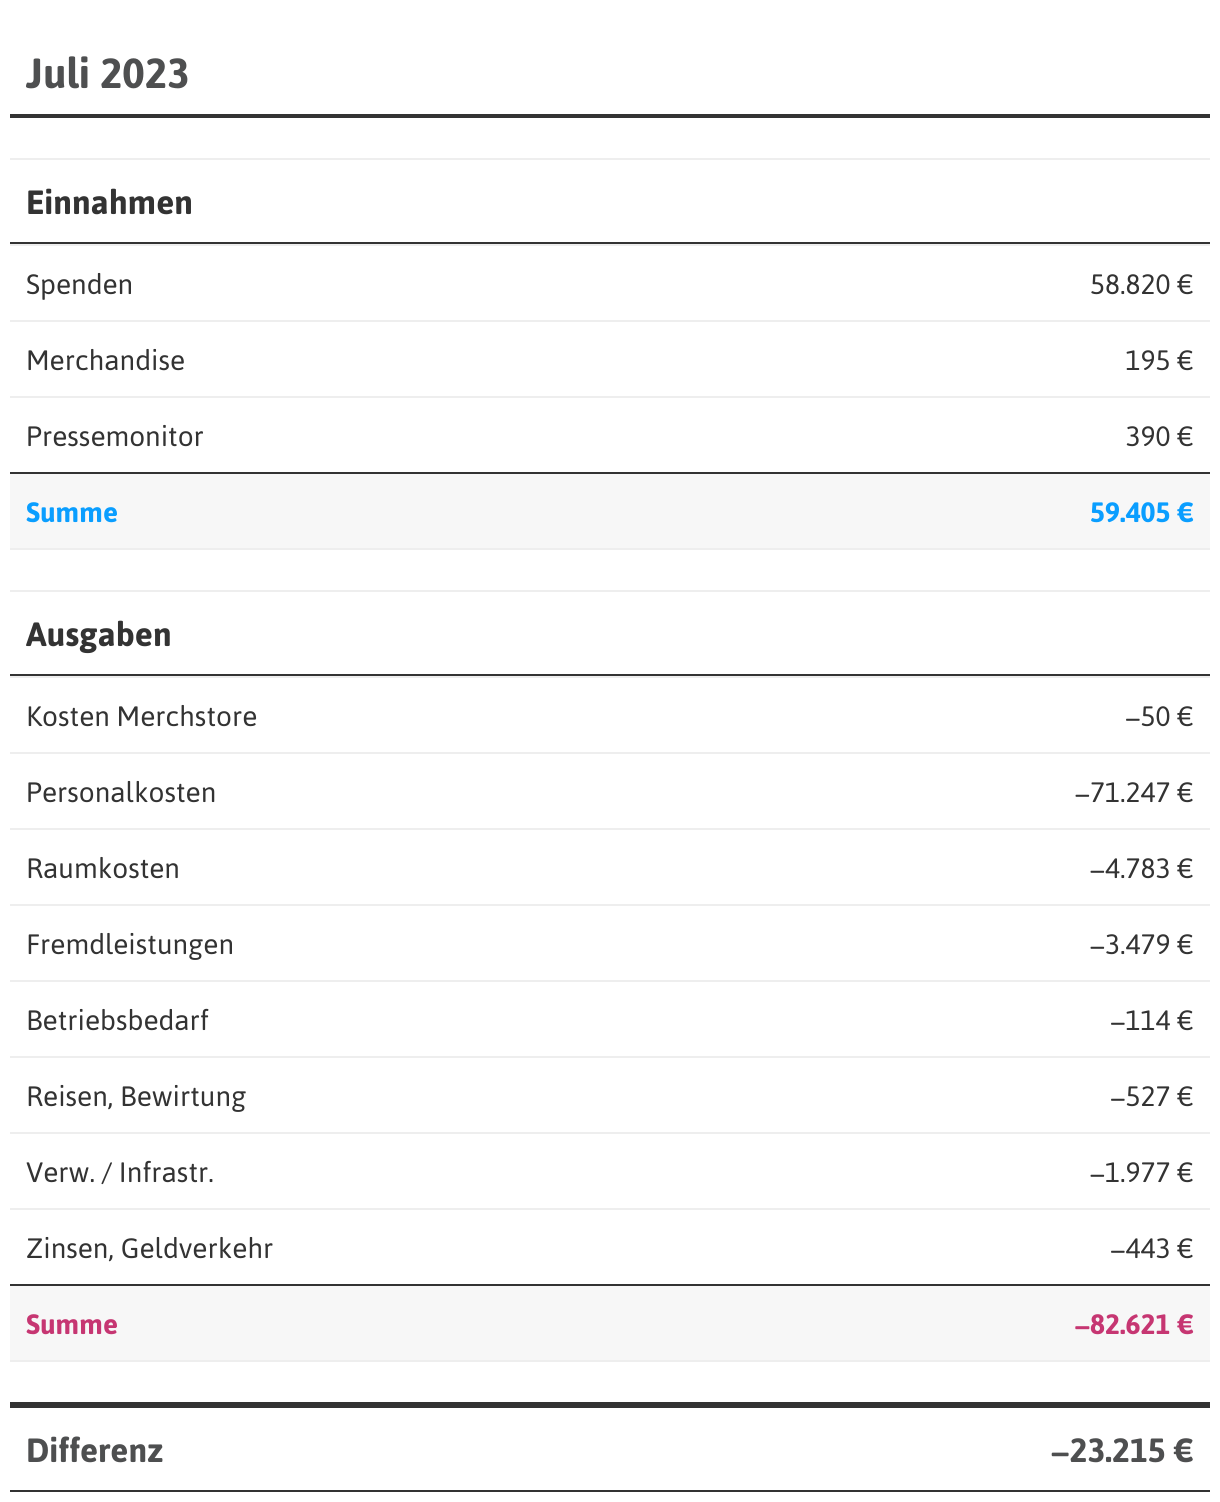Click the Reisen, Bewirtung row label

[x=136, y=1097]
